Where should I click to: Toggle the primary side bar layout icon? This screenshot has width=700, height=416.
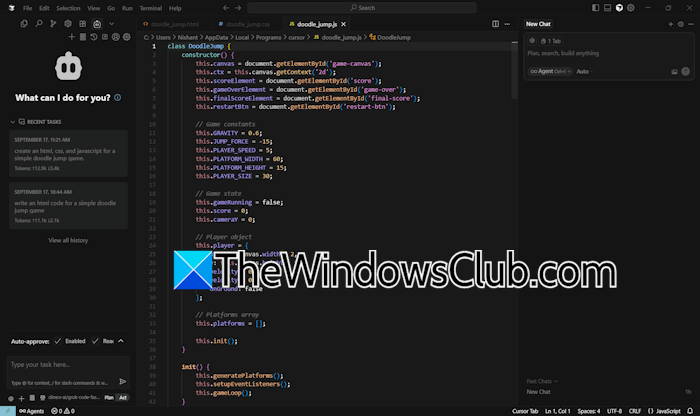point(596,8)
